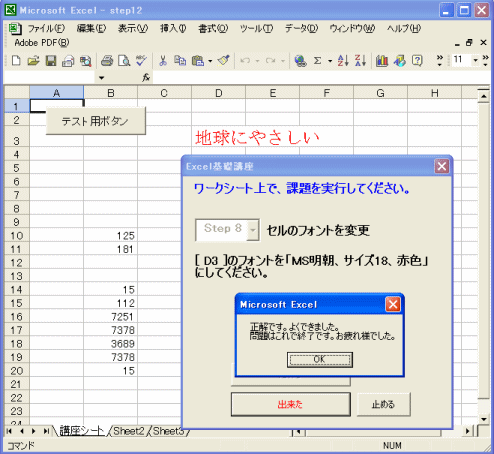
Task: Select the column B header
Action: (x=110, y=93)
